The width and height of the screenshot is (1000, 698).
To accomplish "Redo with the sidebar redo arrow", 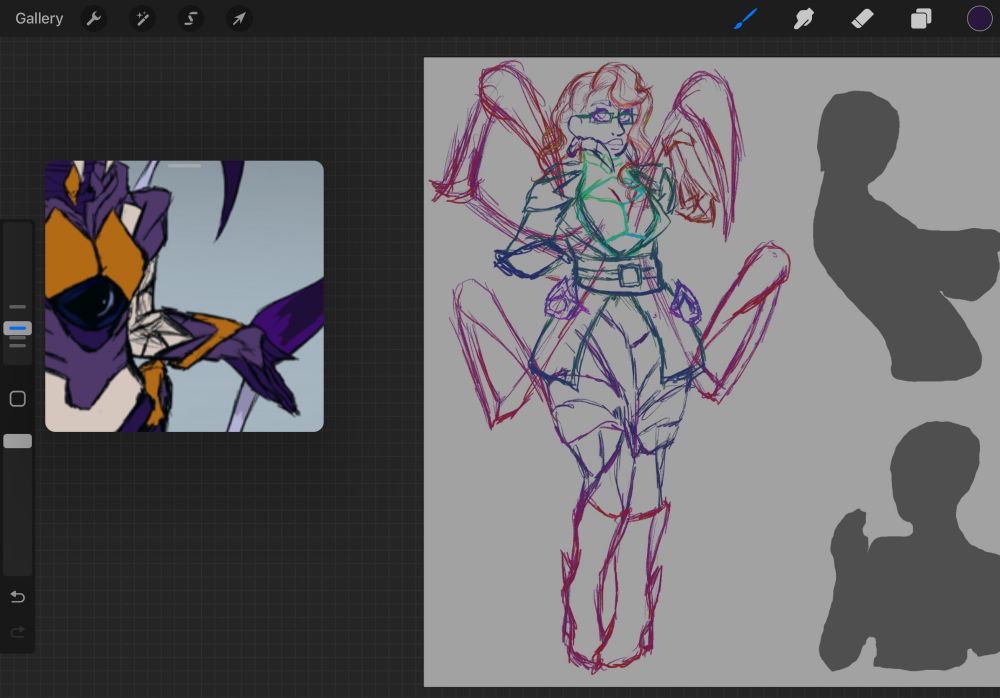I will (18, 632).
